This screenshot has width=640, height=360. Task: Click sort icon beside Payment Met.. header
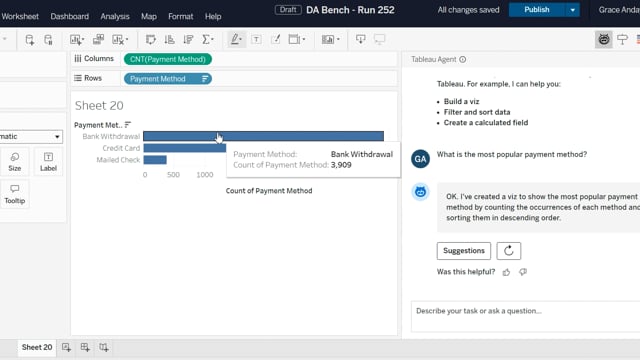[x=128, y=124]
